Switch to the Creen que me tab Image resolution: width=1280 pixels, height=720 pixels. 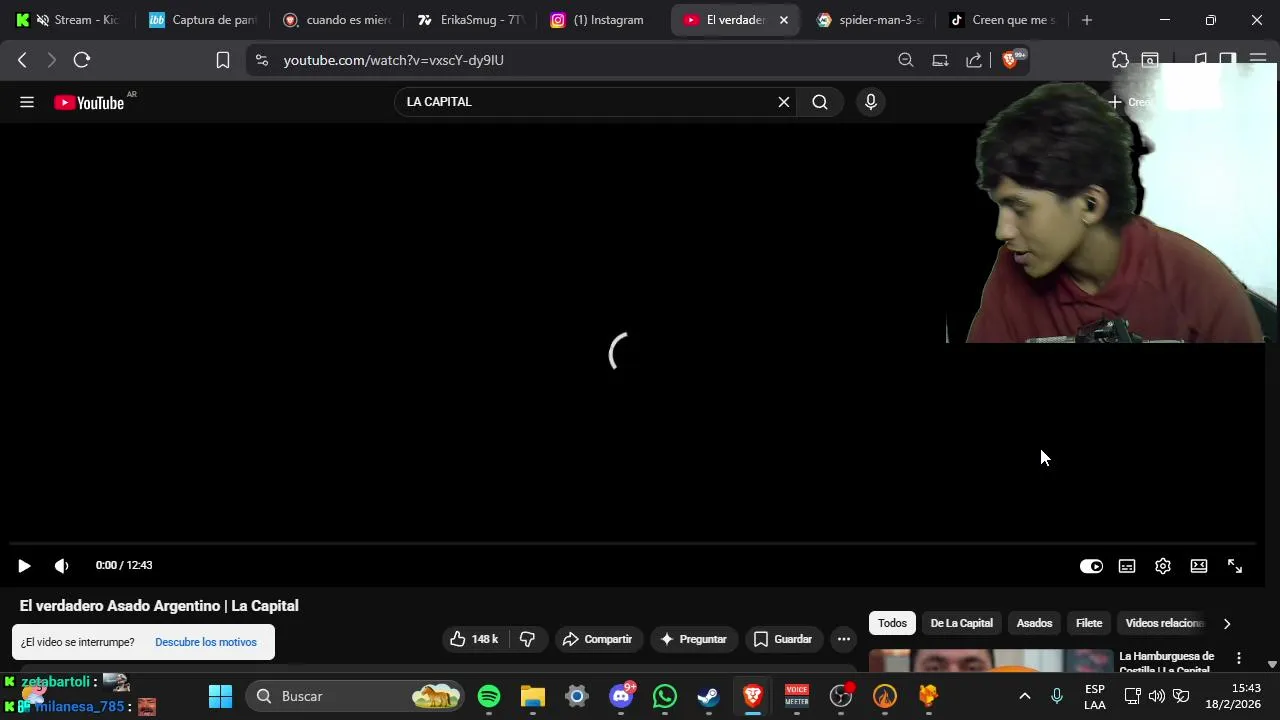[x=1003, y=20]
